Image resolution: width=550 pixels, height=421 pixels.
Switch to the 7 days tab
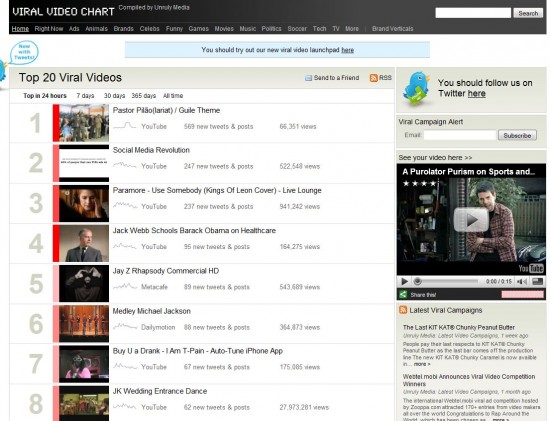[x=85, y=96]
